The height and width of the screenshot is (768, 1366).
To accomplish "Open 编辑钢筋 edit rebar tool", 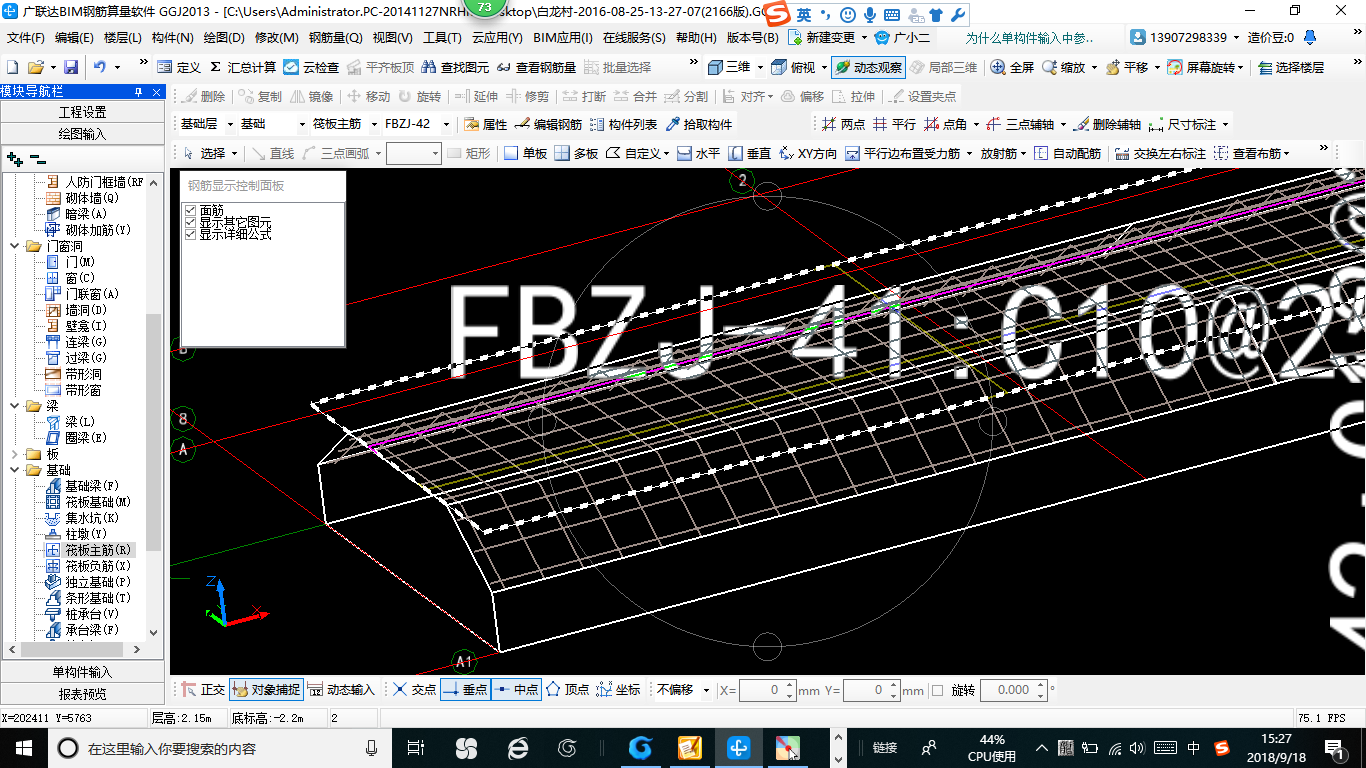I will point(548,125).
